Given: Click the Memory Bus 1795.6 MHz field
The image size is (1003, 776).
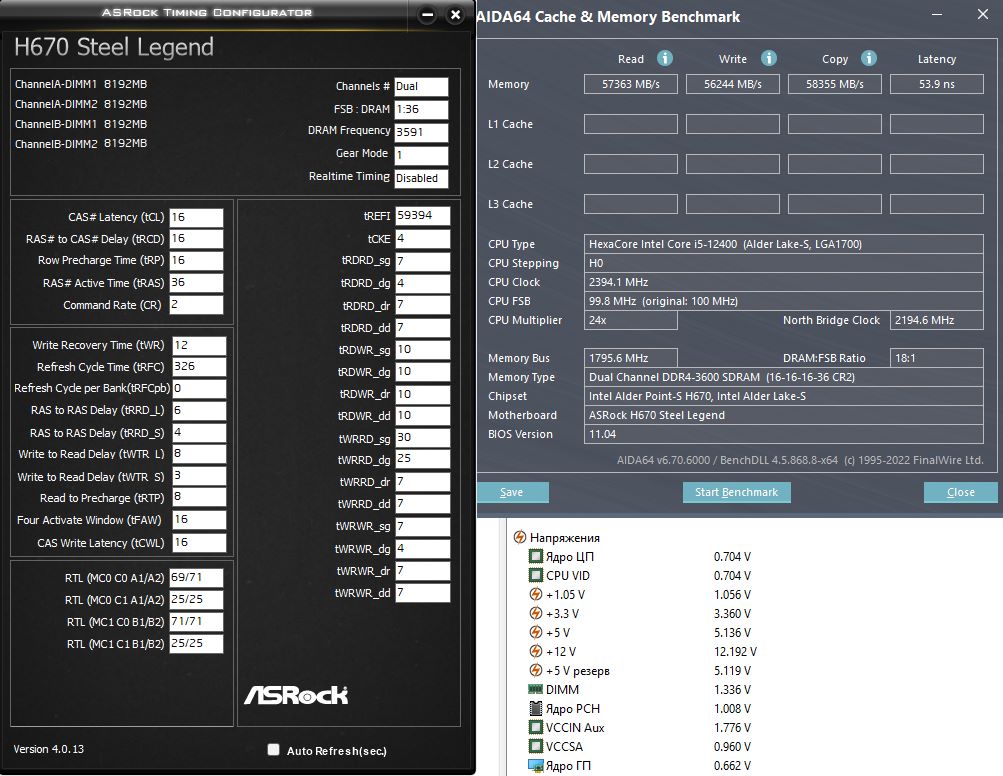Looking at the screenshot, I should click(x=631, y=358).
